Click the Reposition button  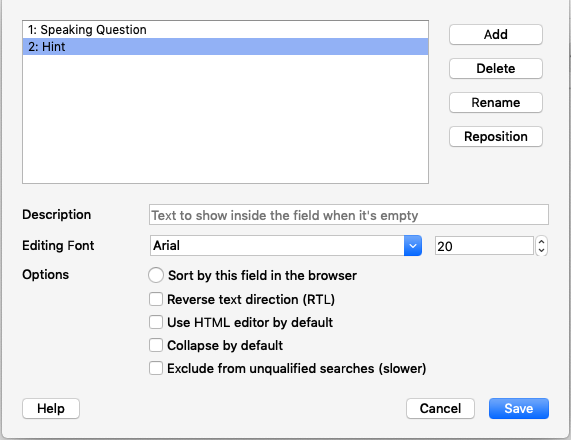[x=496, y=137]
